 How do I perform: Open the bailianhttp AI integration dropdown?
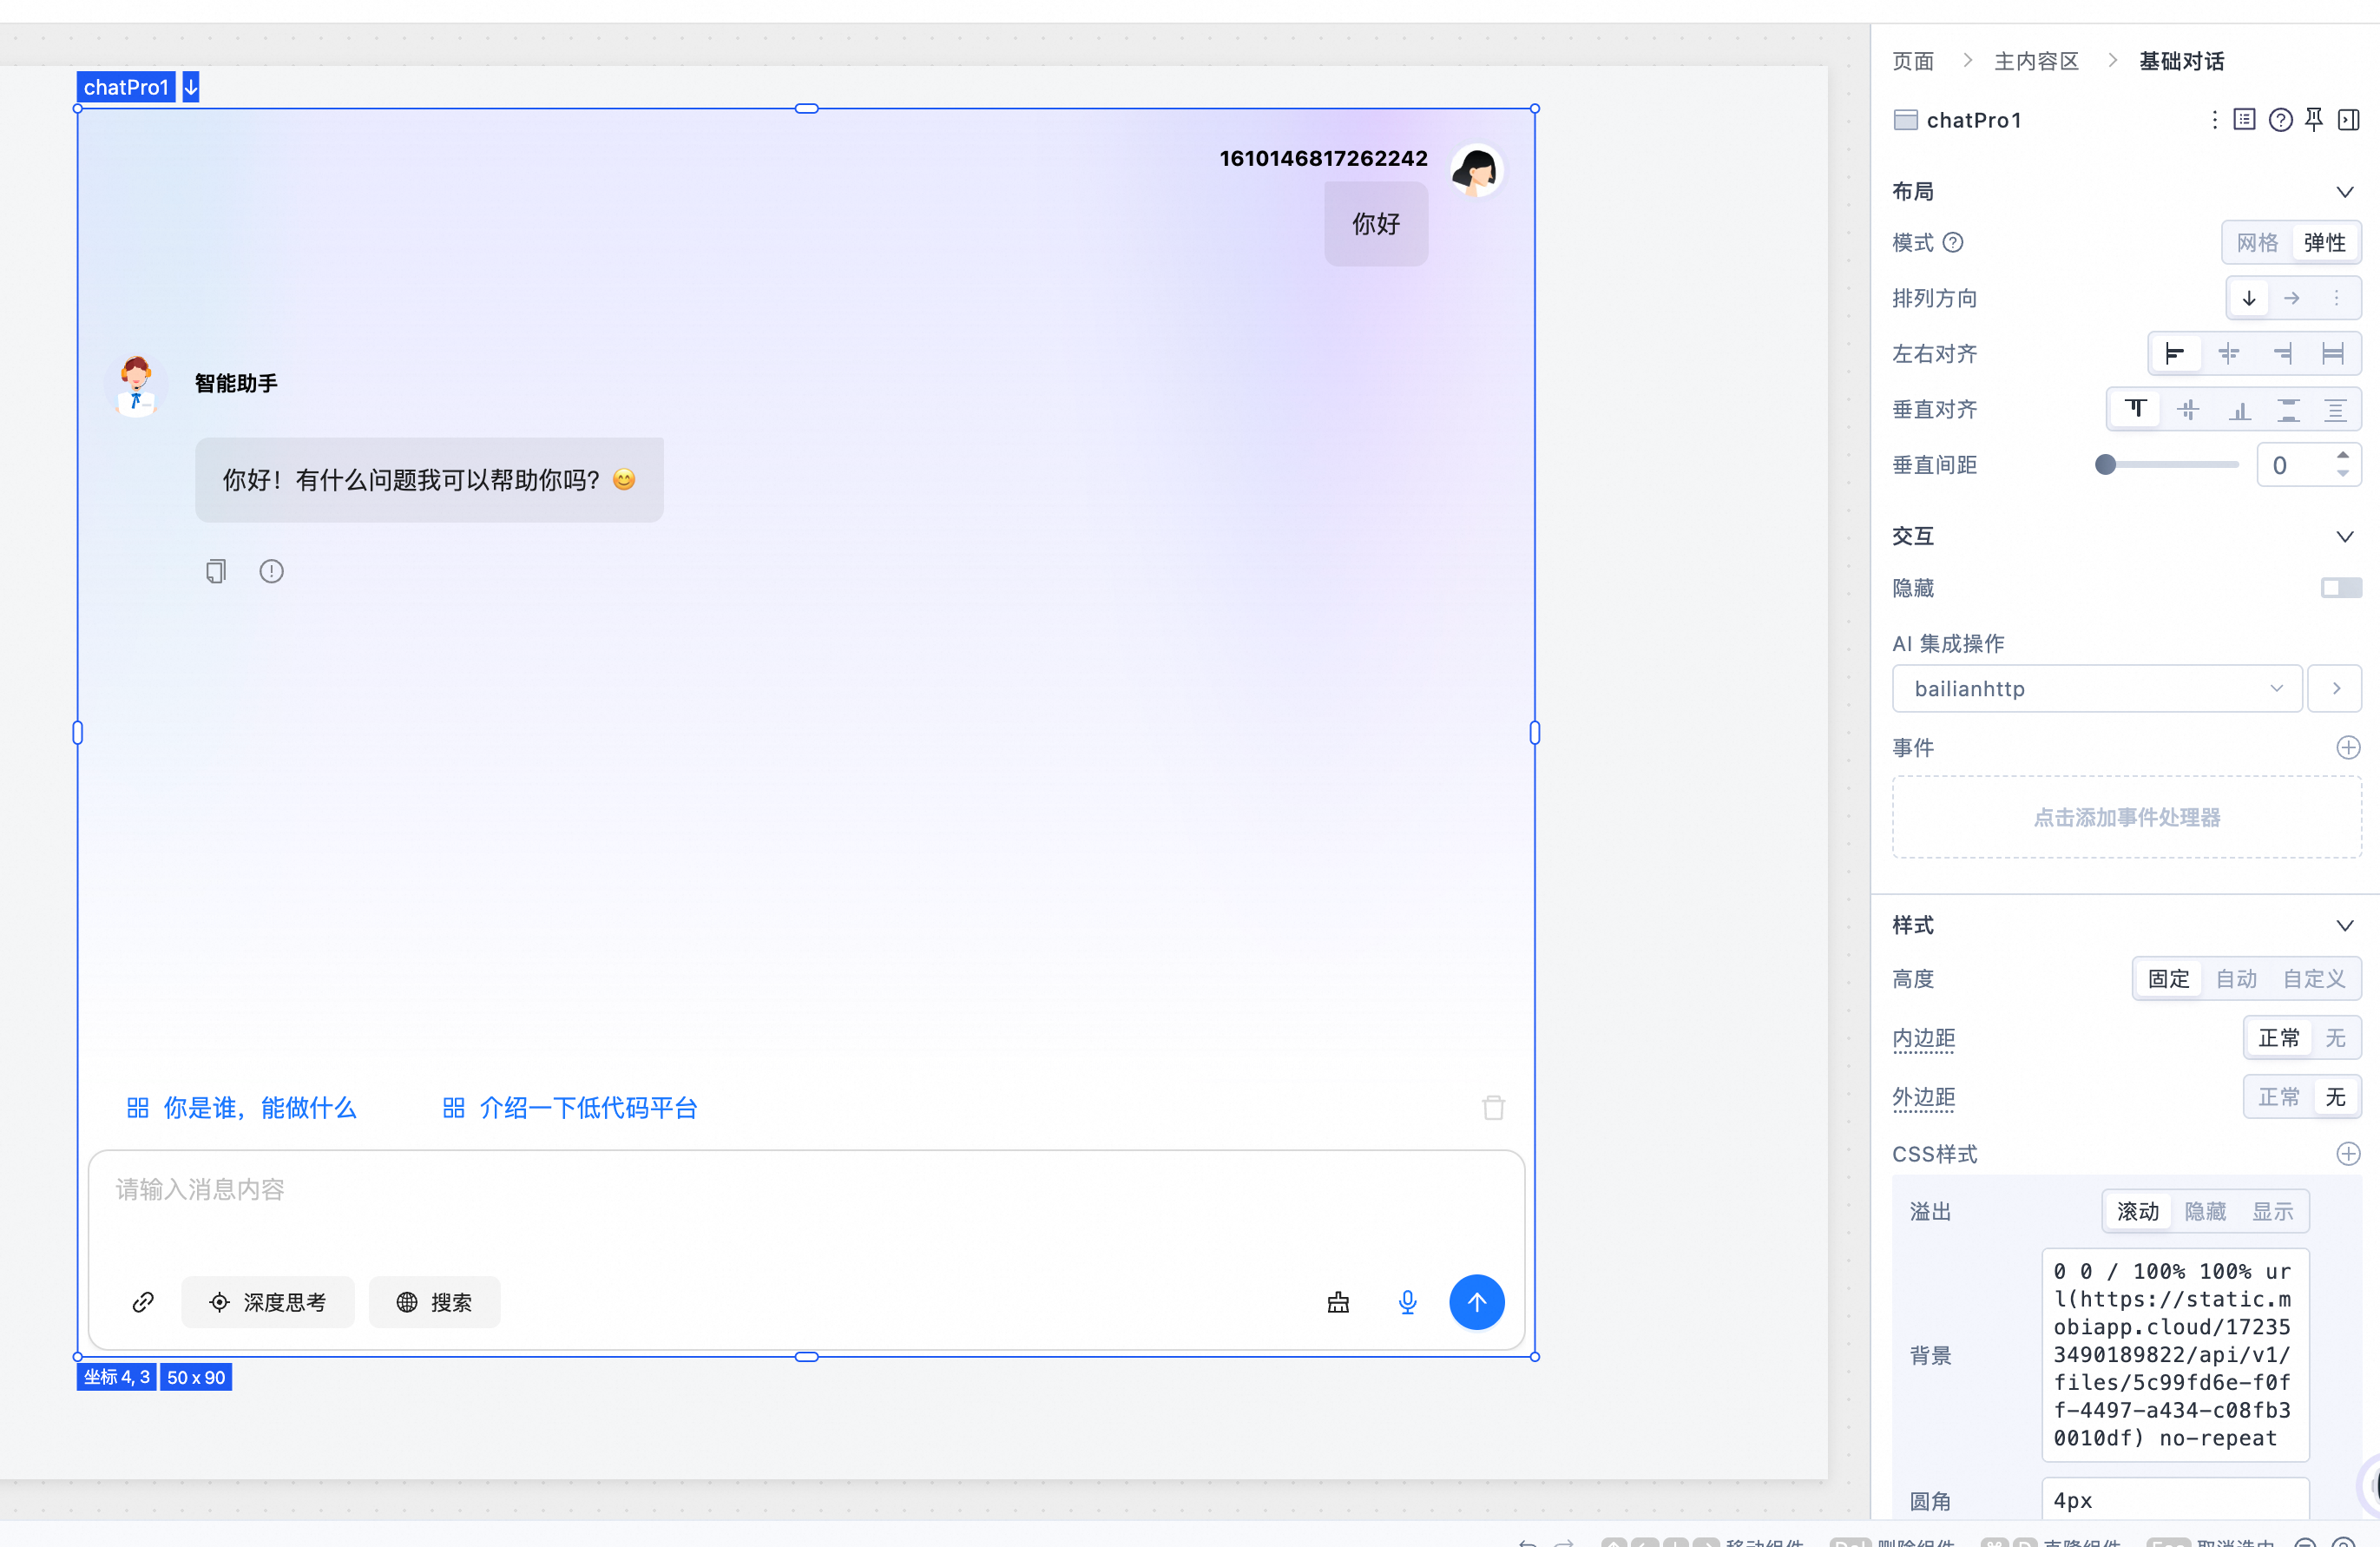(2096, 688)
